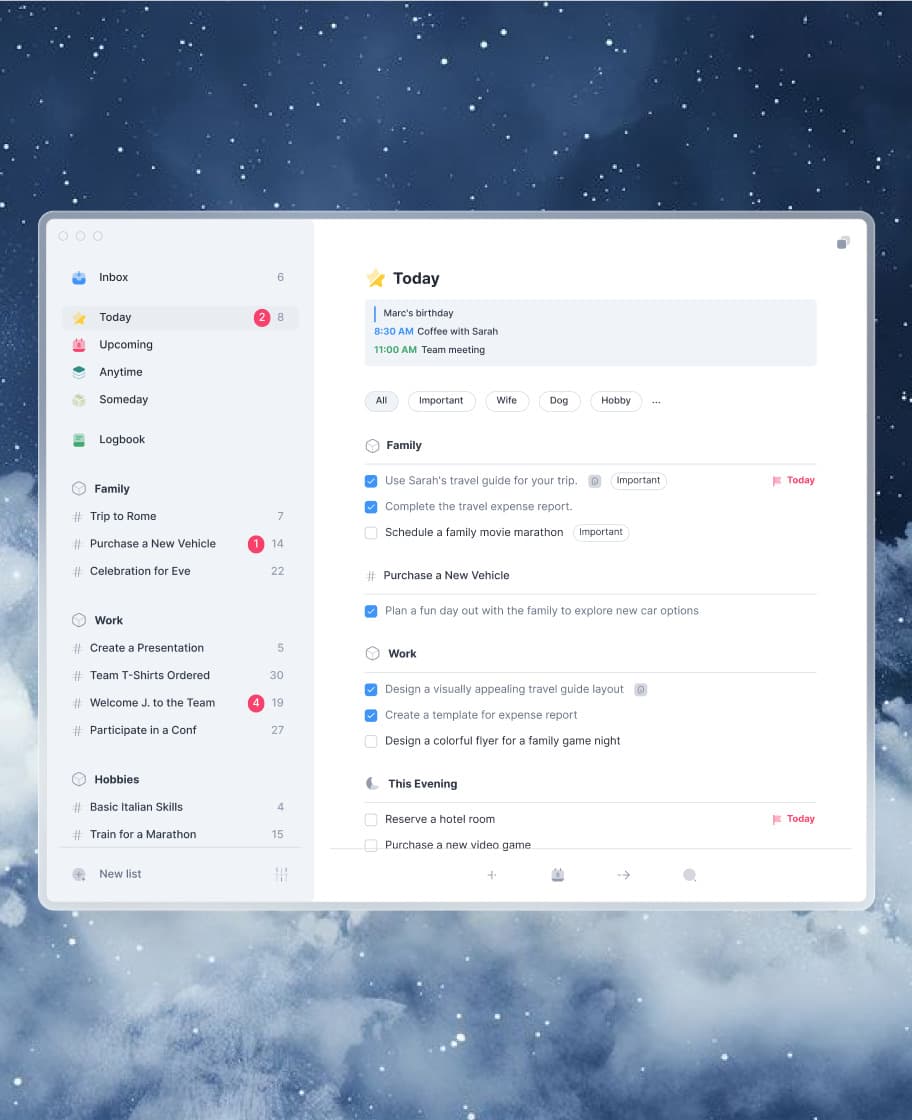The height and width of the screenshot is (1120, 912).
Task: Uncheck Plan a fun day out task
Action: 371,611
